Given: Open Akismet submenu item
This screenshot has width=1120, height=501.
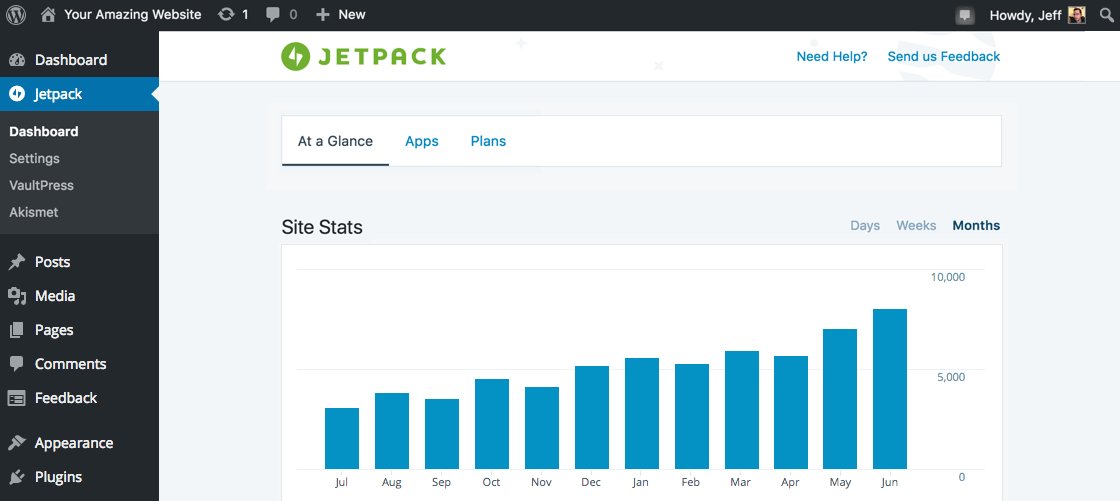Looking at the screenshot, I should point(34,212).
